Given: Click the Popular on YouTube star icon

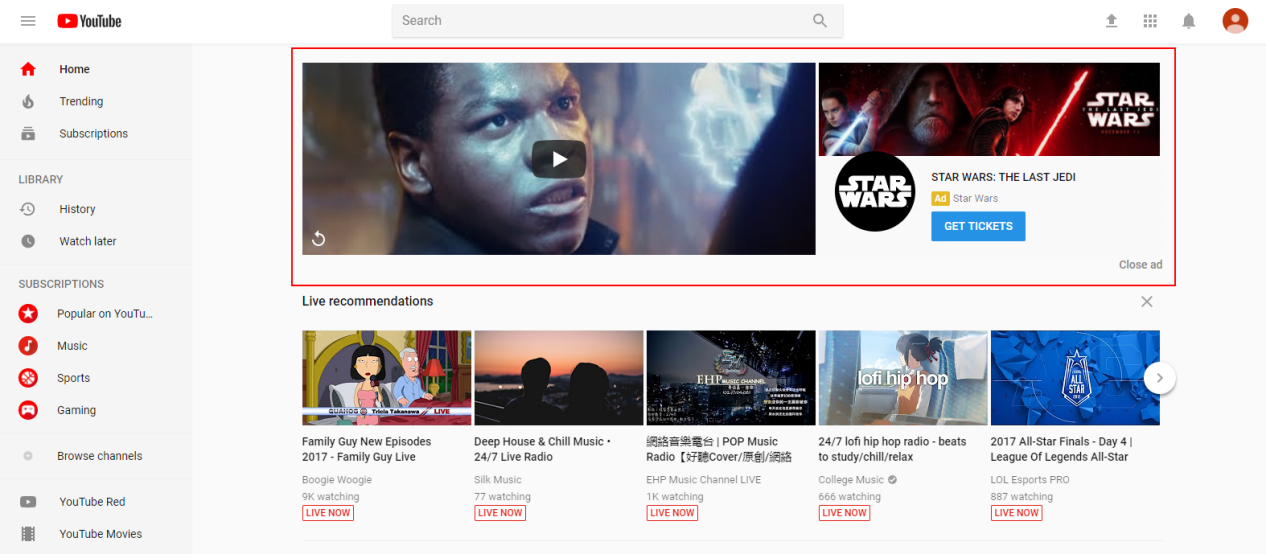Looking at the screenshot, I should (28, 313).
